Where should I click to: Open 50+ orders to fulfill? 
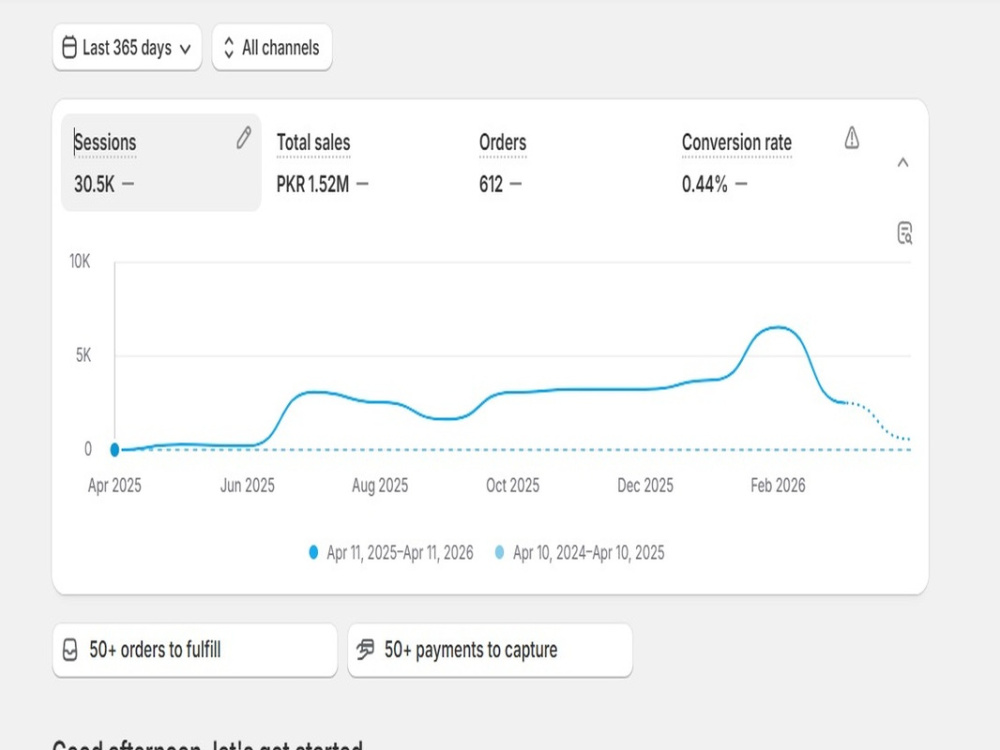coord(195,650)
